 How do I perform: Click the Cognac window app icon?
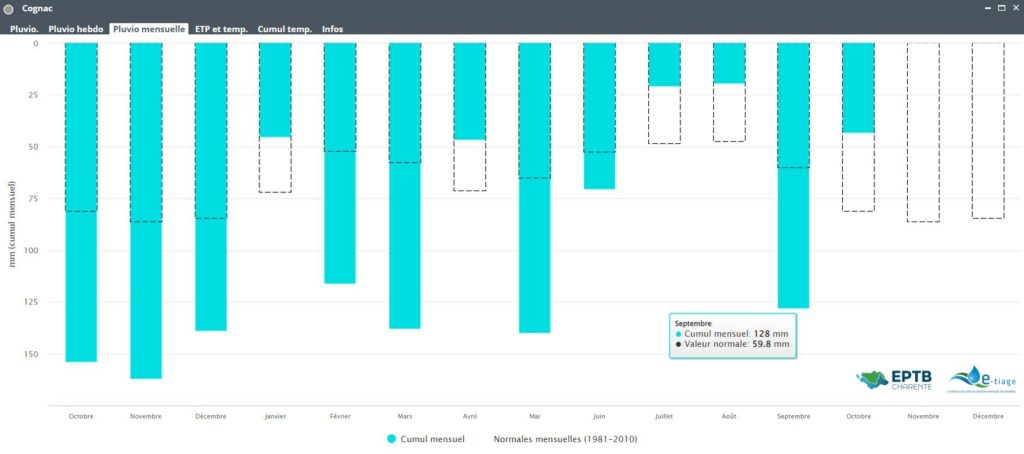[x=9, y=8]
